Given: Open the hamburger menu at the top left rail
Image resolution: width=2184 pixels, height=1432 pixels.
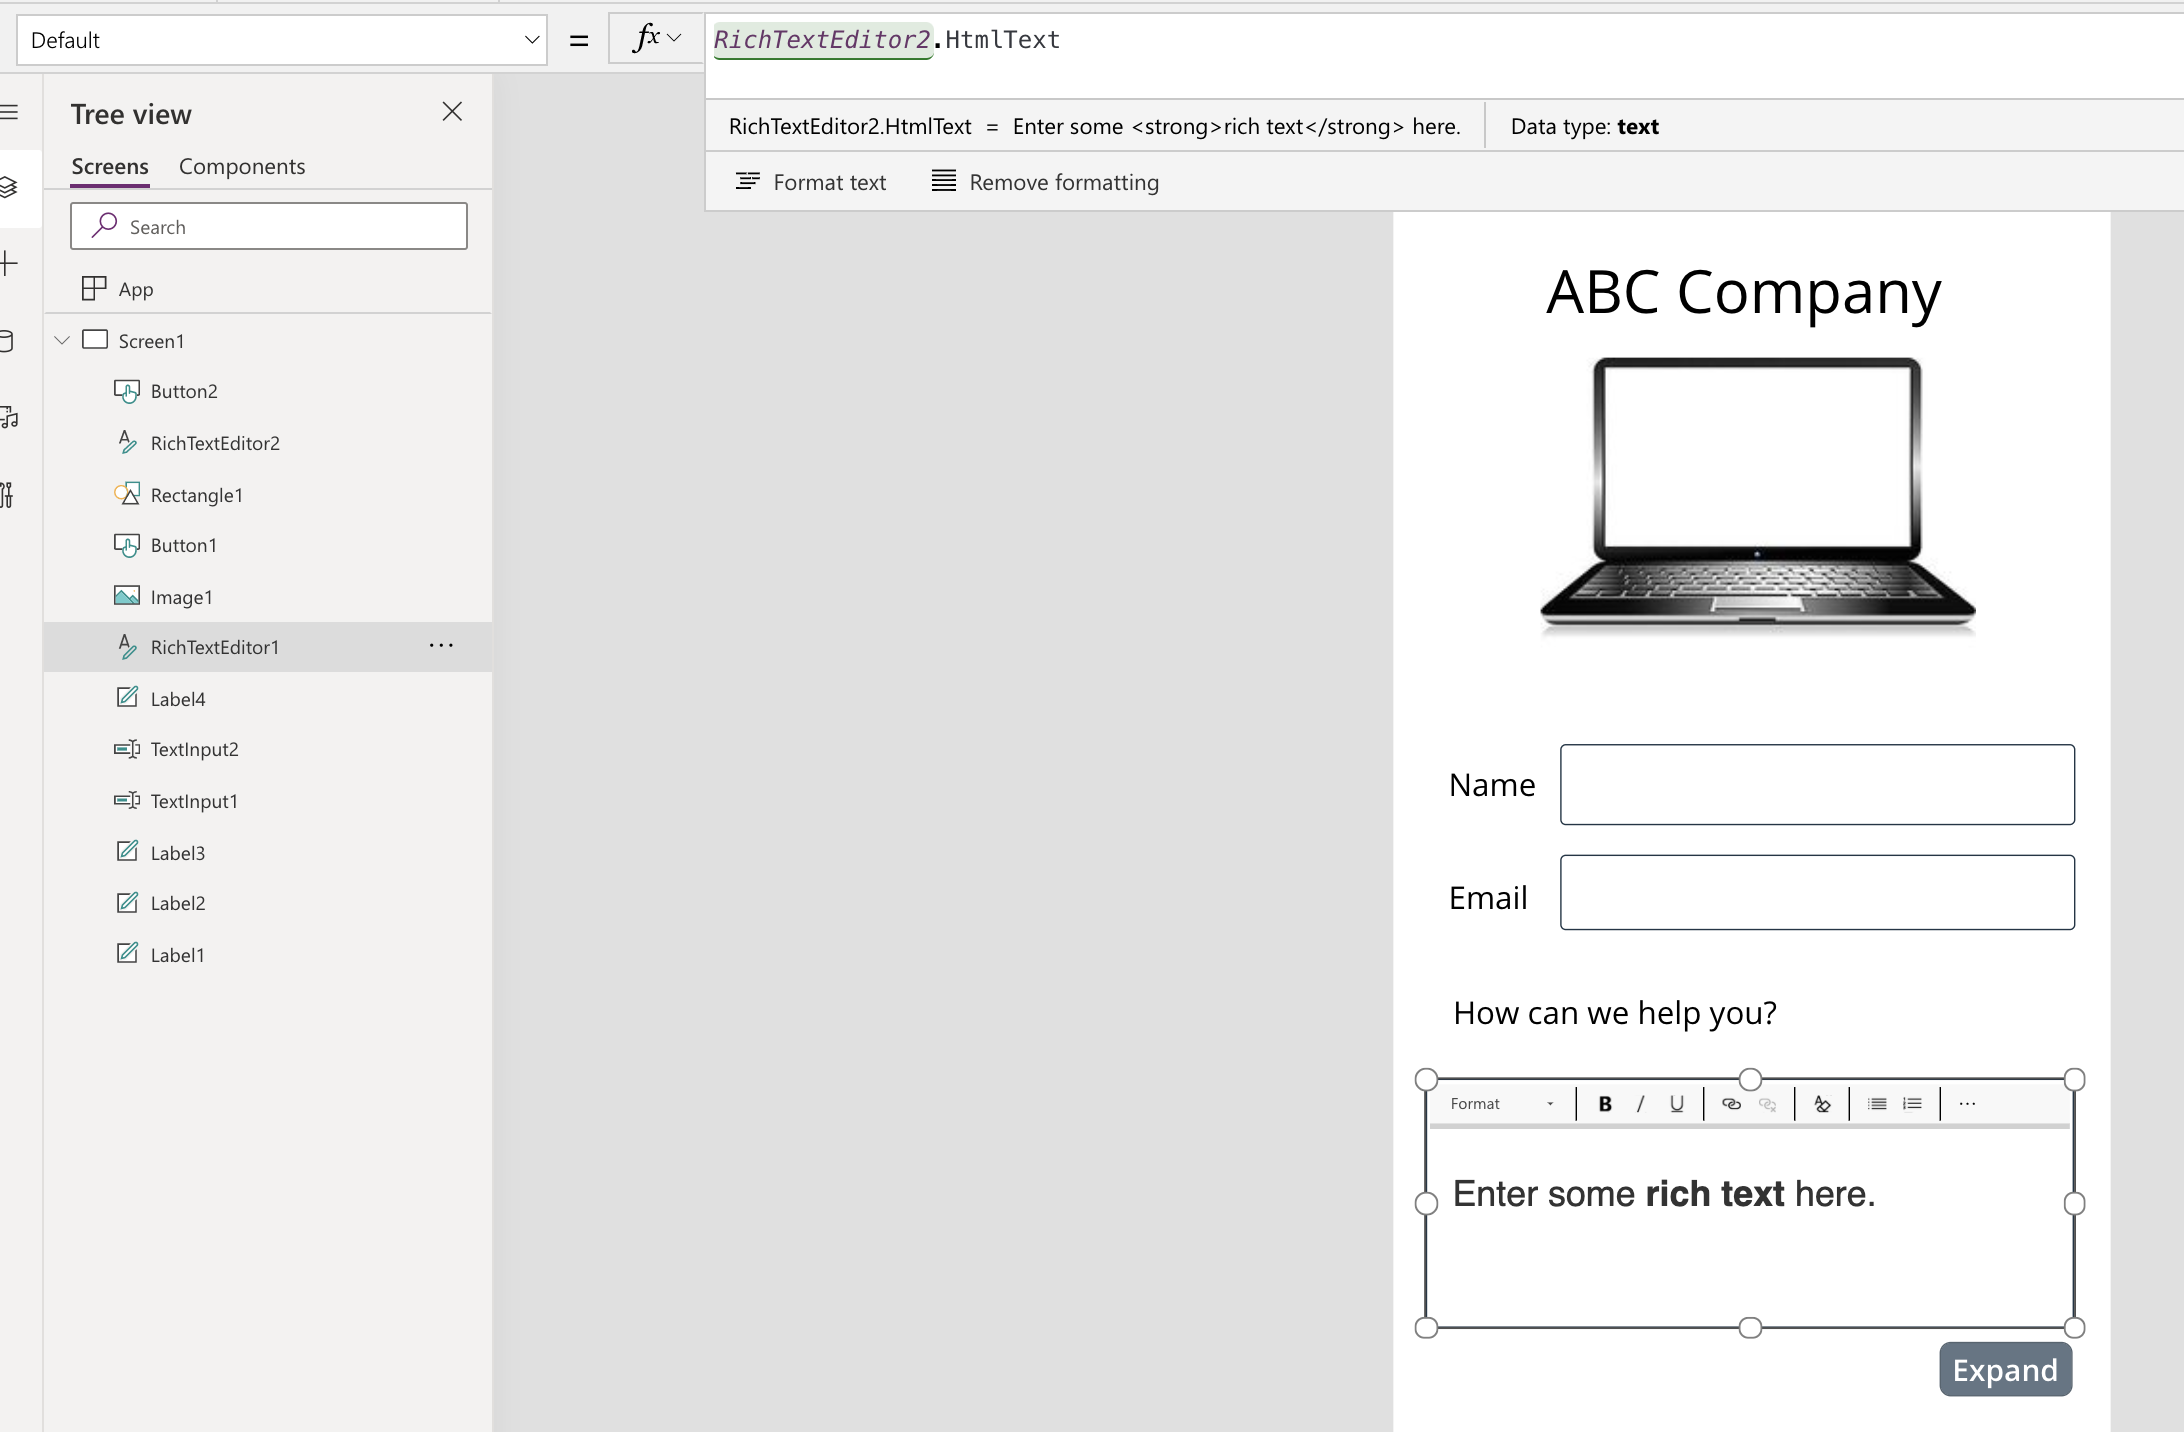Looking at the screenshot, I should 10,113.
